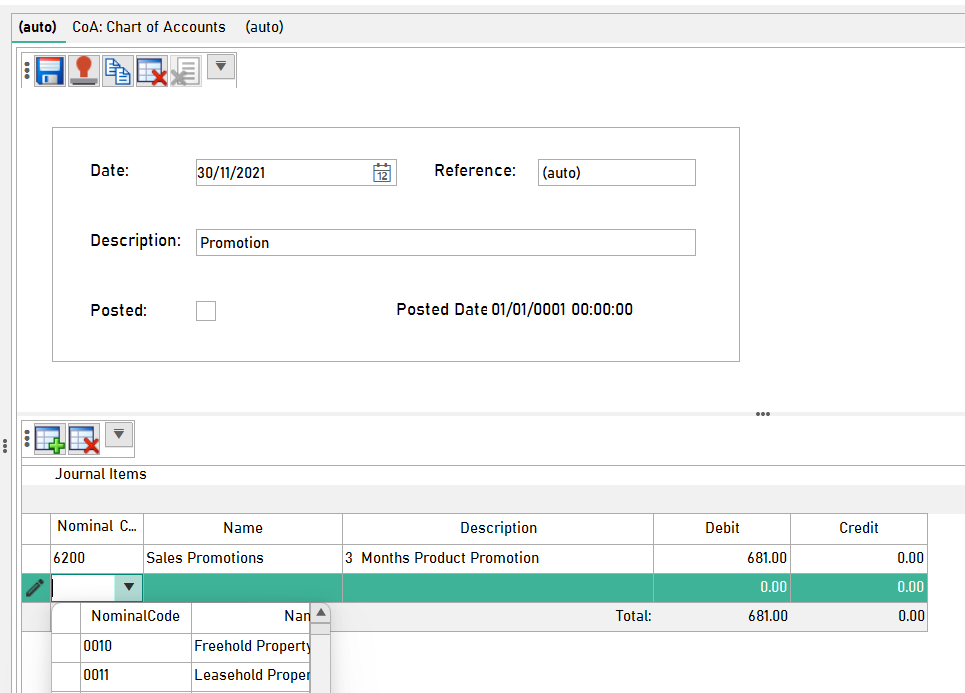Open the Nominal Code dropdown
This screenshot has width=965, height=693.
click(128, 587)
